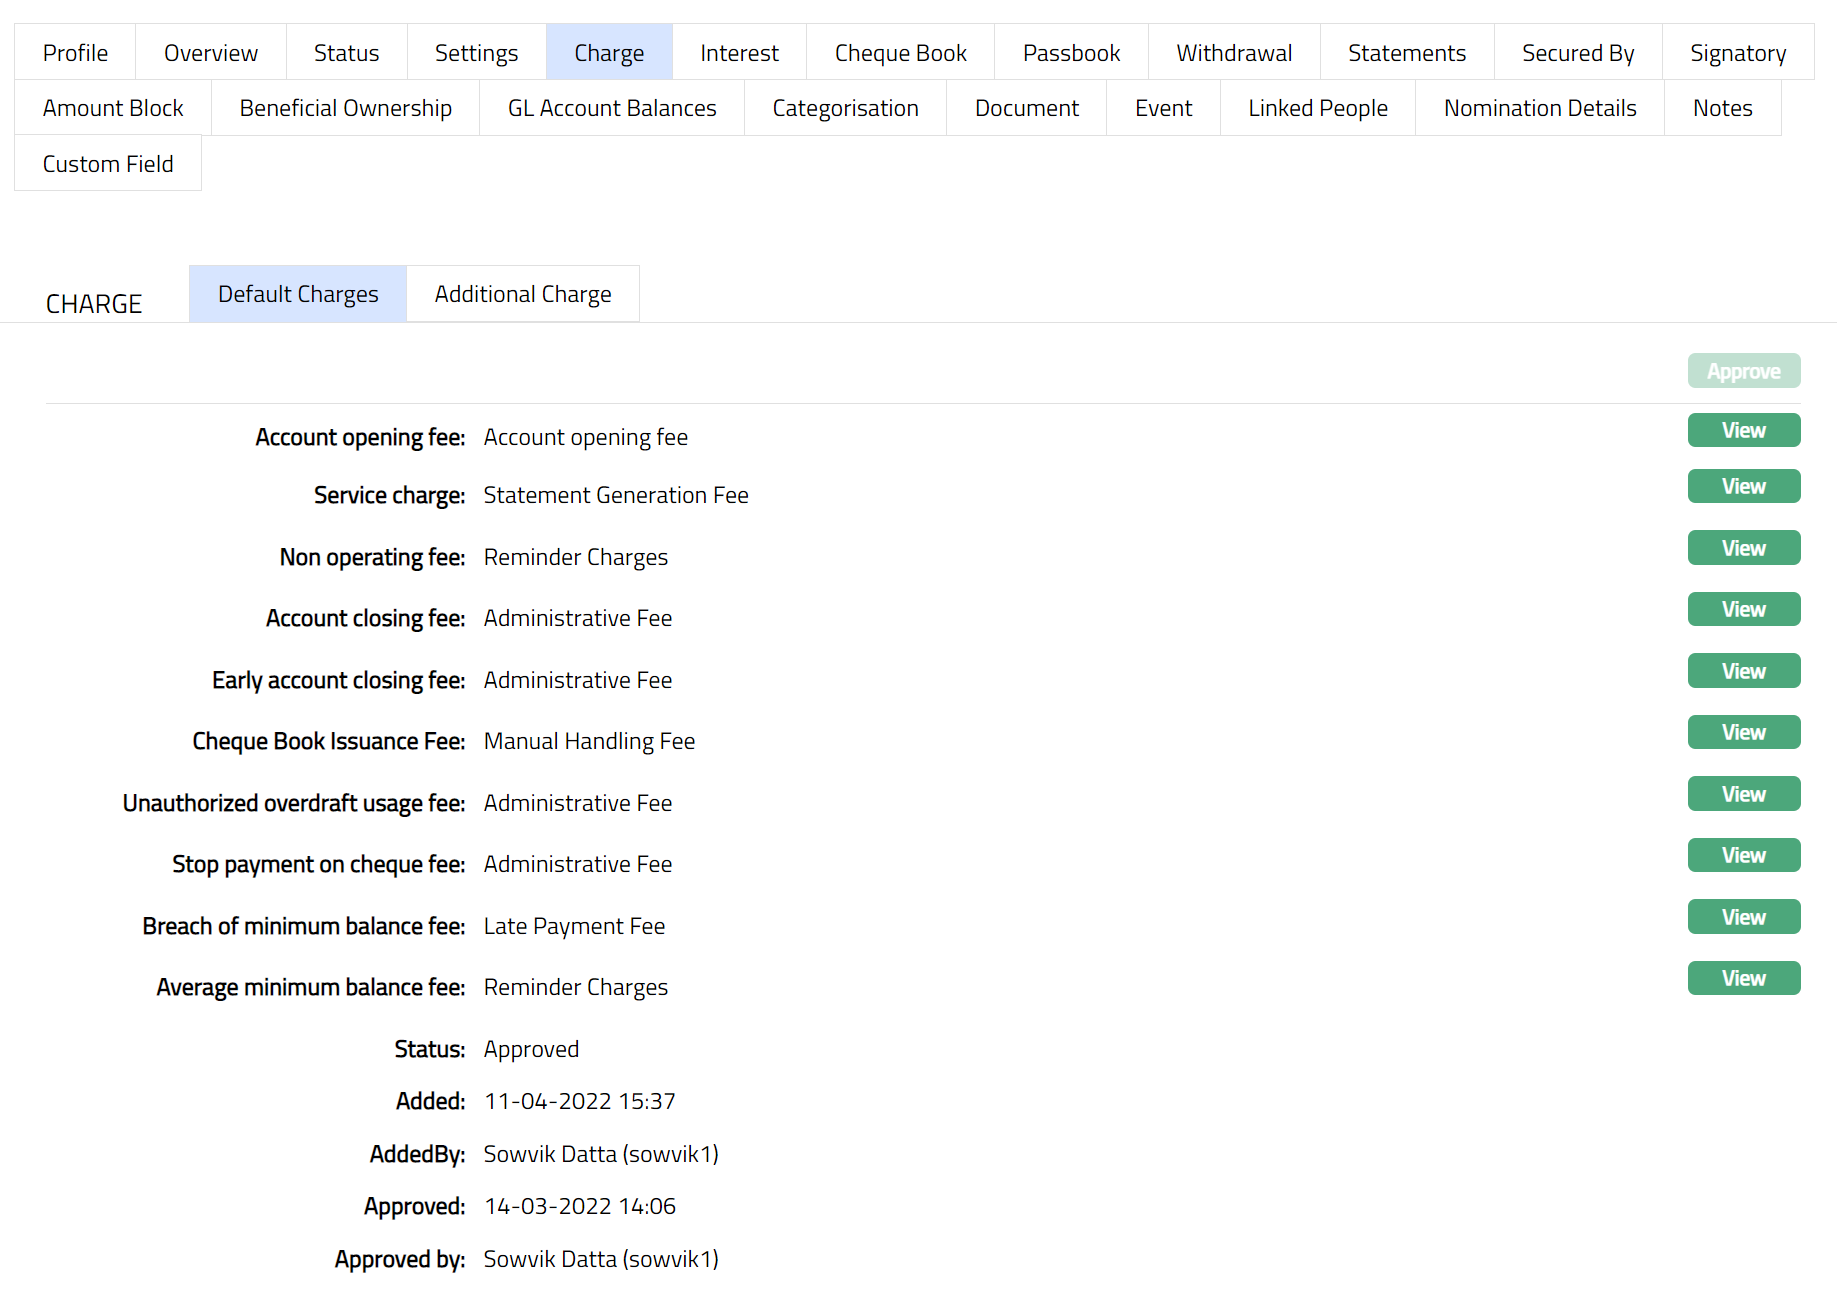View the Non operating fee details
The width and height of the screenshot is (1837, 1293).
(1743, 549)
